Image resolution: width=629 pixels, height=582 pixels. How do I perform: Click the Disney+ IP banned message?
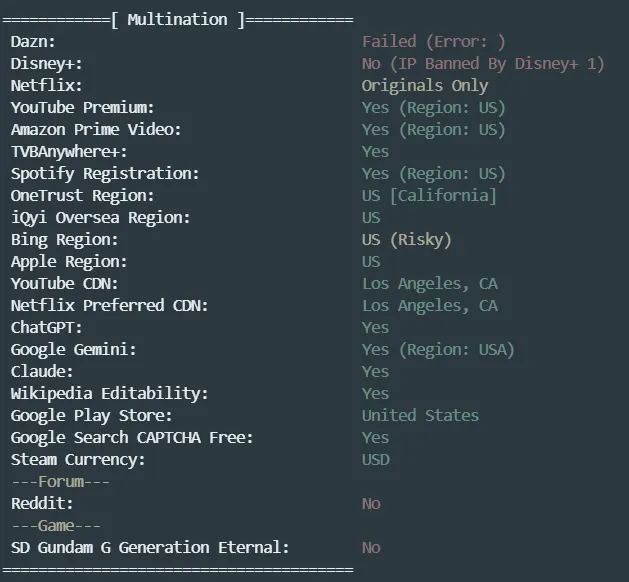coord(483,64)
